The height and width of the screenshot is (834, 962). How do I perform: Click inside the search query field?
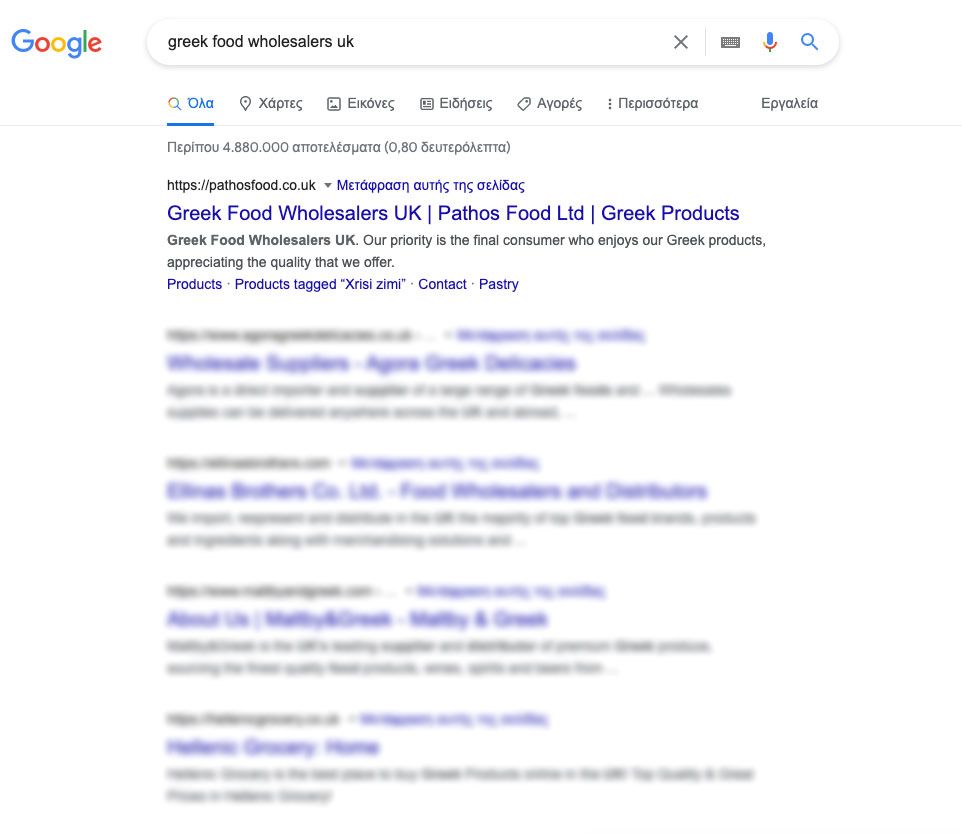[x=400, y=42]
